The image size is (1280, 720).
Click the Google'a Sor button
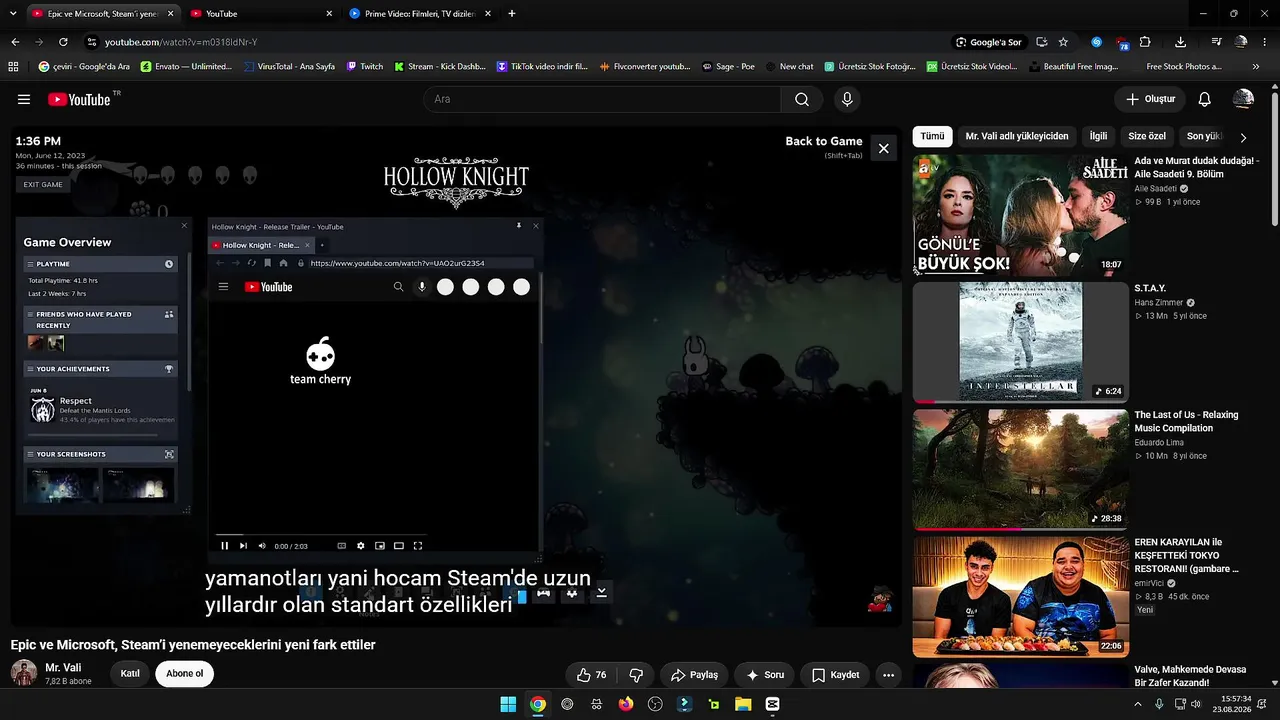[x=989, y=42]
